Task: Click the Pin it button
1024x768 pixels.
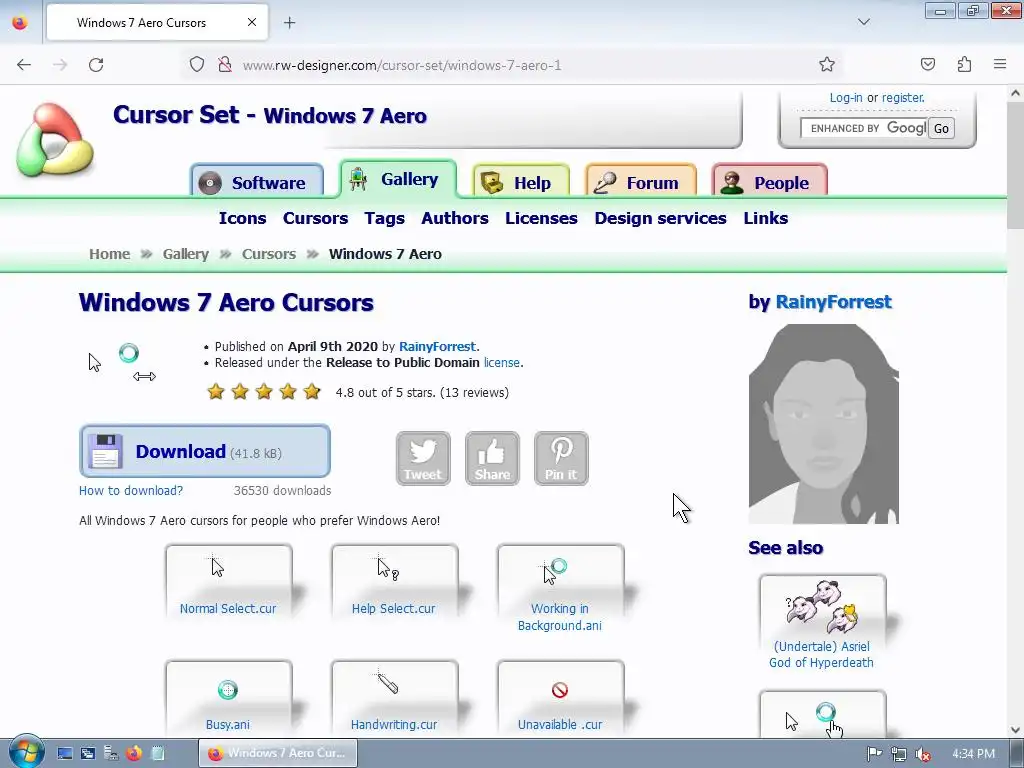Action: 561,458
